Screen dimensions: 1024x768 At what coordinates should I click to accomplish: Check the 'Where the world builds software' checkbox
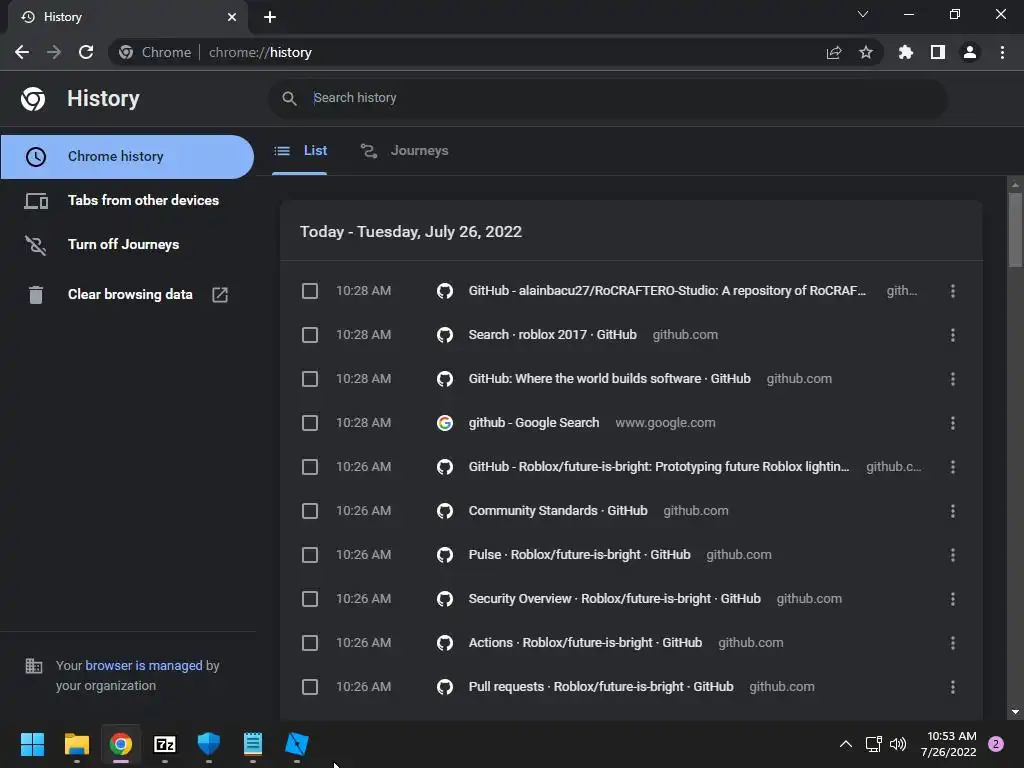[x=310, y=379]
